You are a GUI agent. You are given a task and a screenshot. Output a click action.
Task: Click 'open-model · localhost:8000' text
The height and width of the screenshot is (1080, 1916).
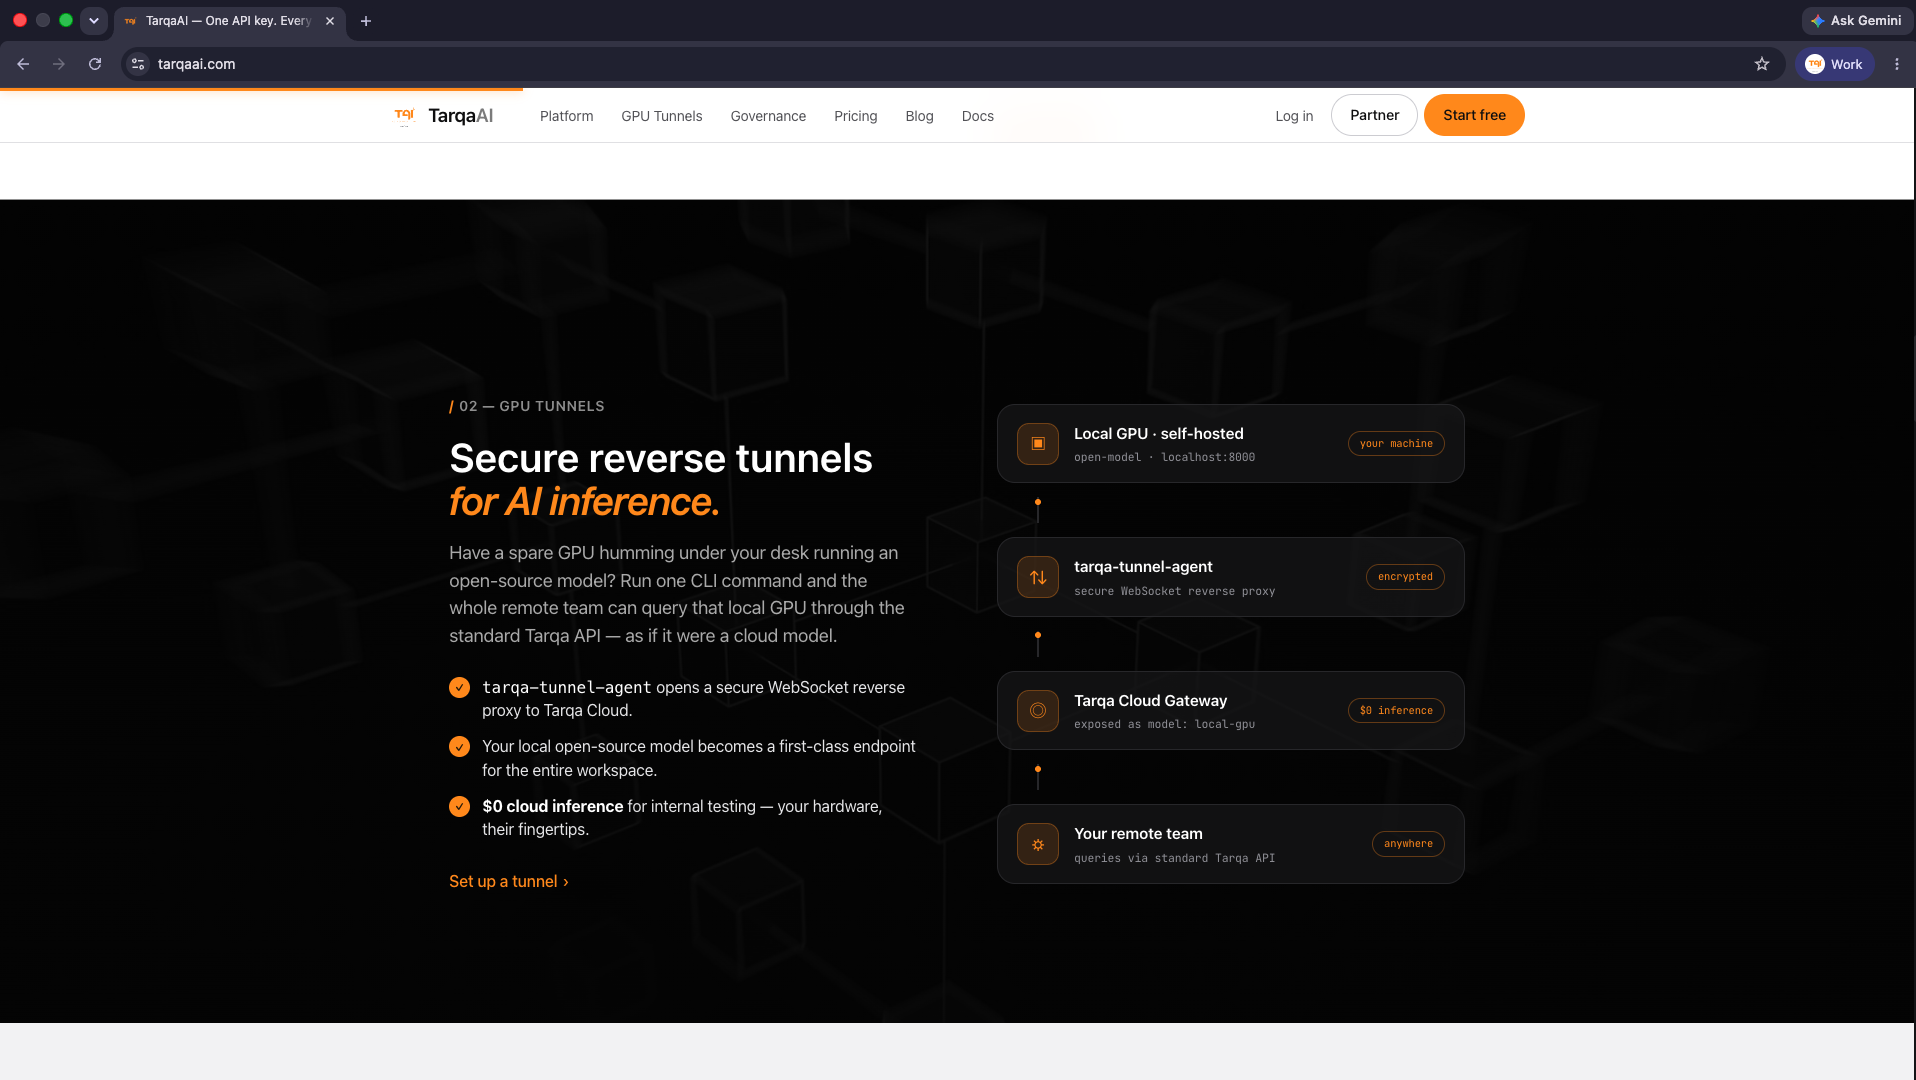coord(1164,457)
